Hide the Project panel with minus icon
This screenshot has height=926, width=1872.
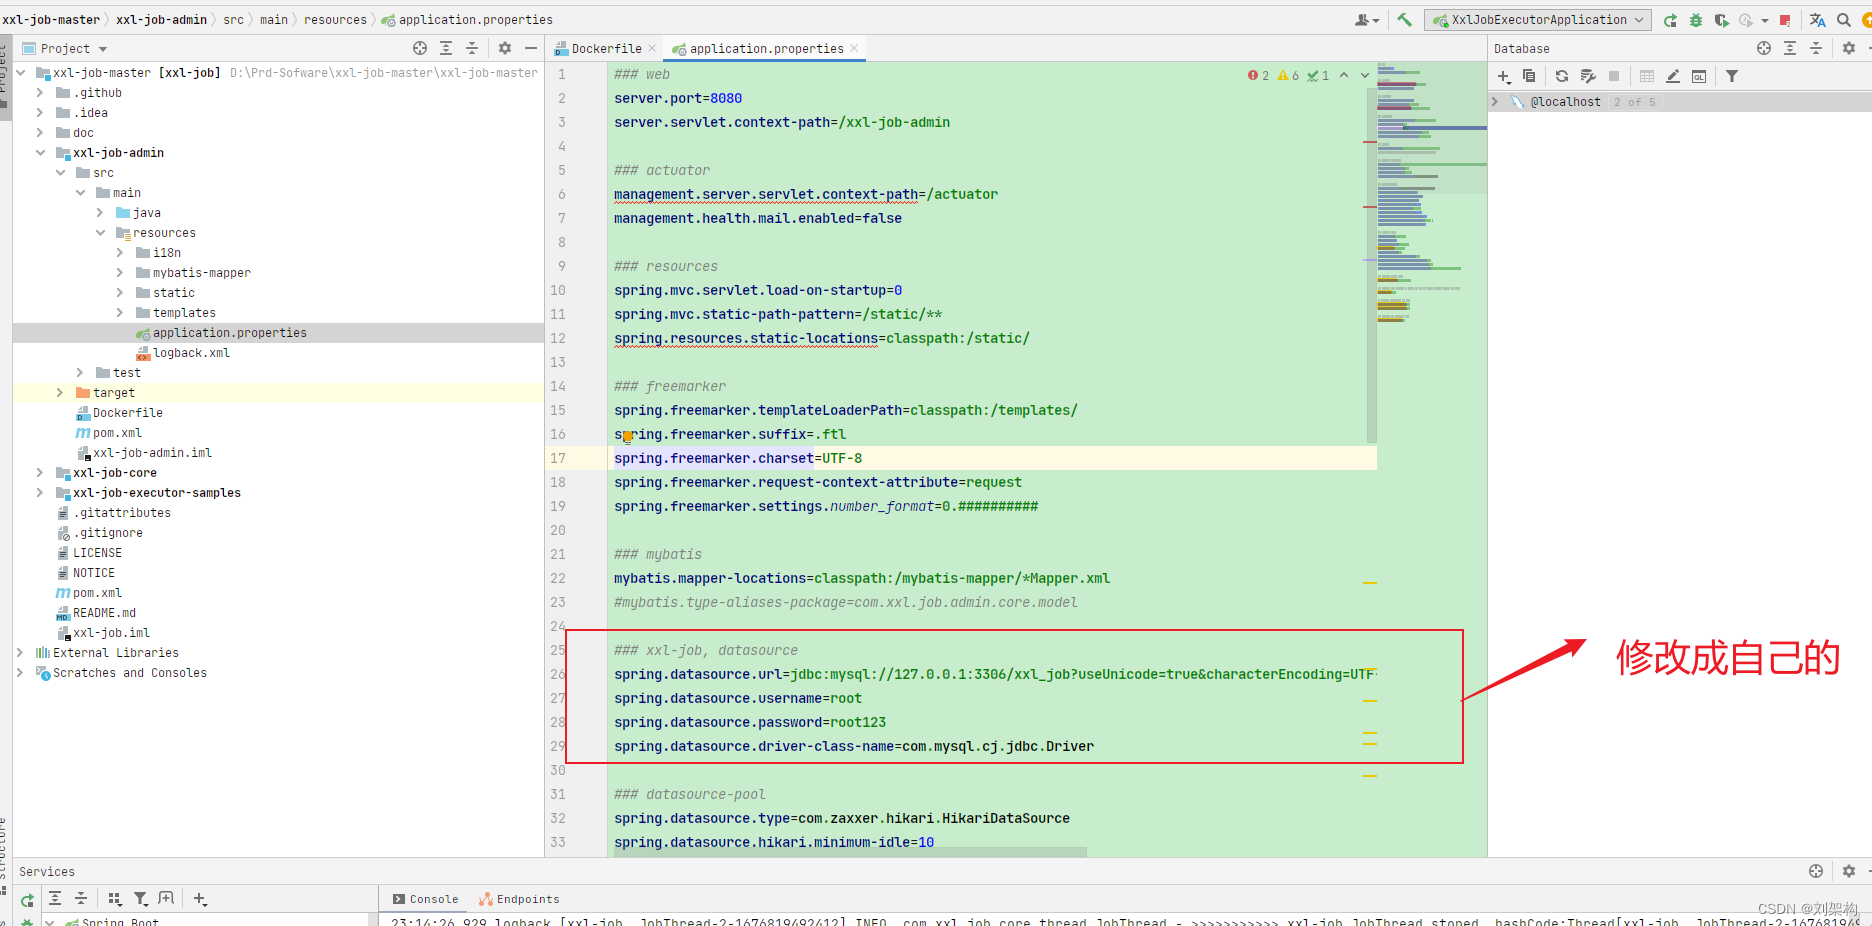click(x=531, y=48)
